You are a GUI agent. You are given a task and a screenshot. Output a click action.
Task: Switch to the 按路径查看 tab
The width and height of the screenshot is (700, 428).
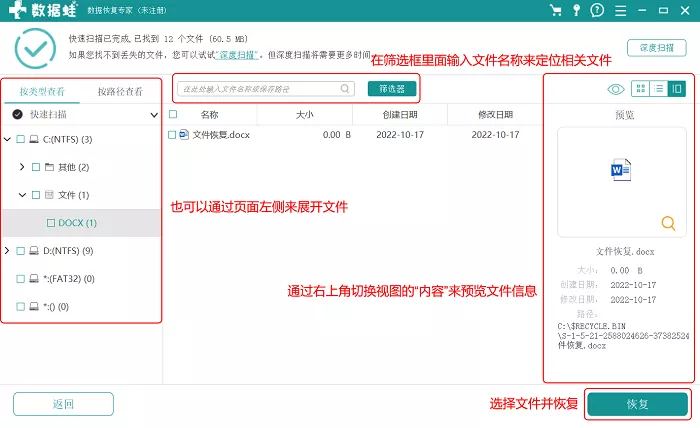(120, 91)
